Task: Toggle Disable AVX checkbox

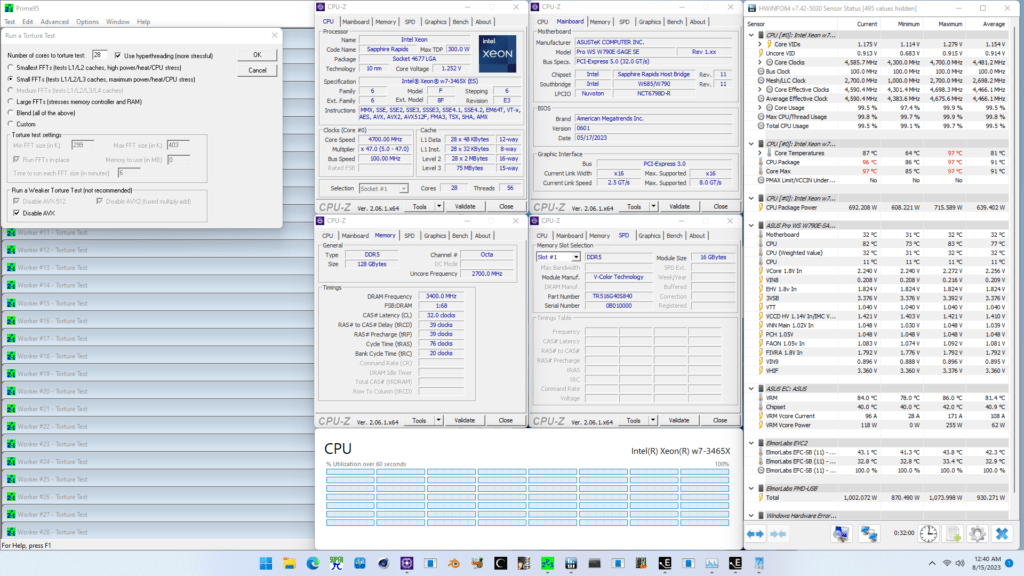Action: point(16,213)
